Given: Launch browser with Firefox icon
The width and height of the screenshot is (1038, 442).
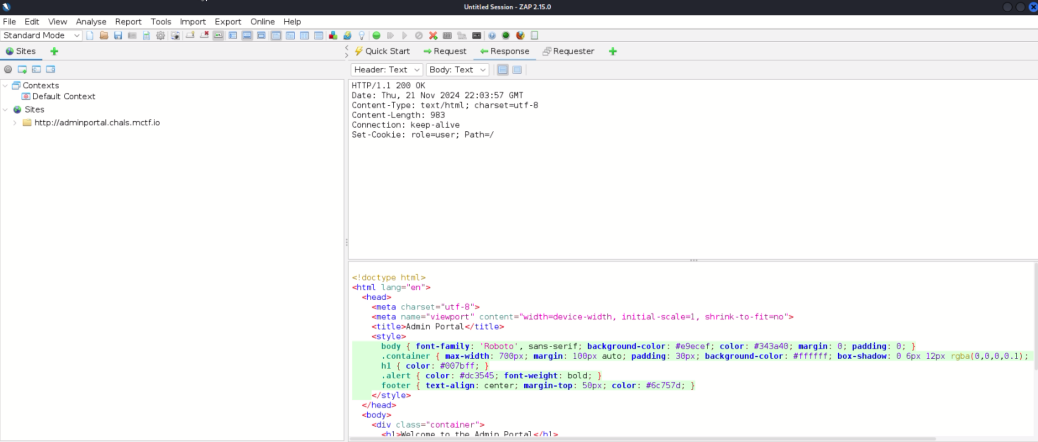Looking at the screenshot, I should (520, 36).
